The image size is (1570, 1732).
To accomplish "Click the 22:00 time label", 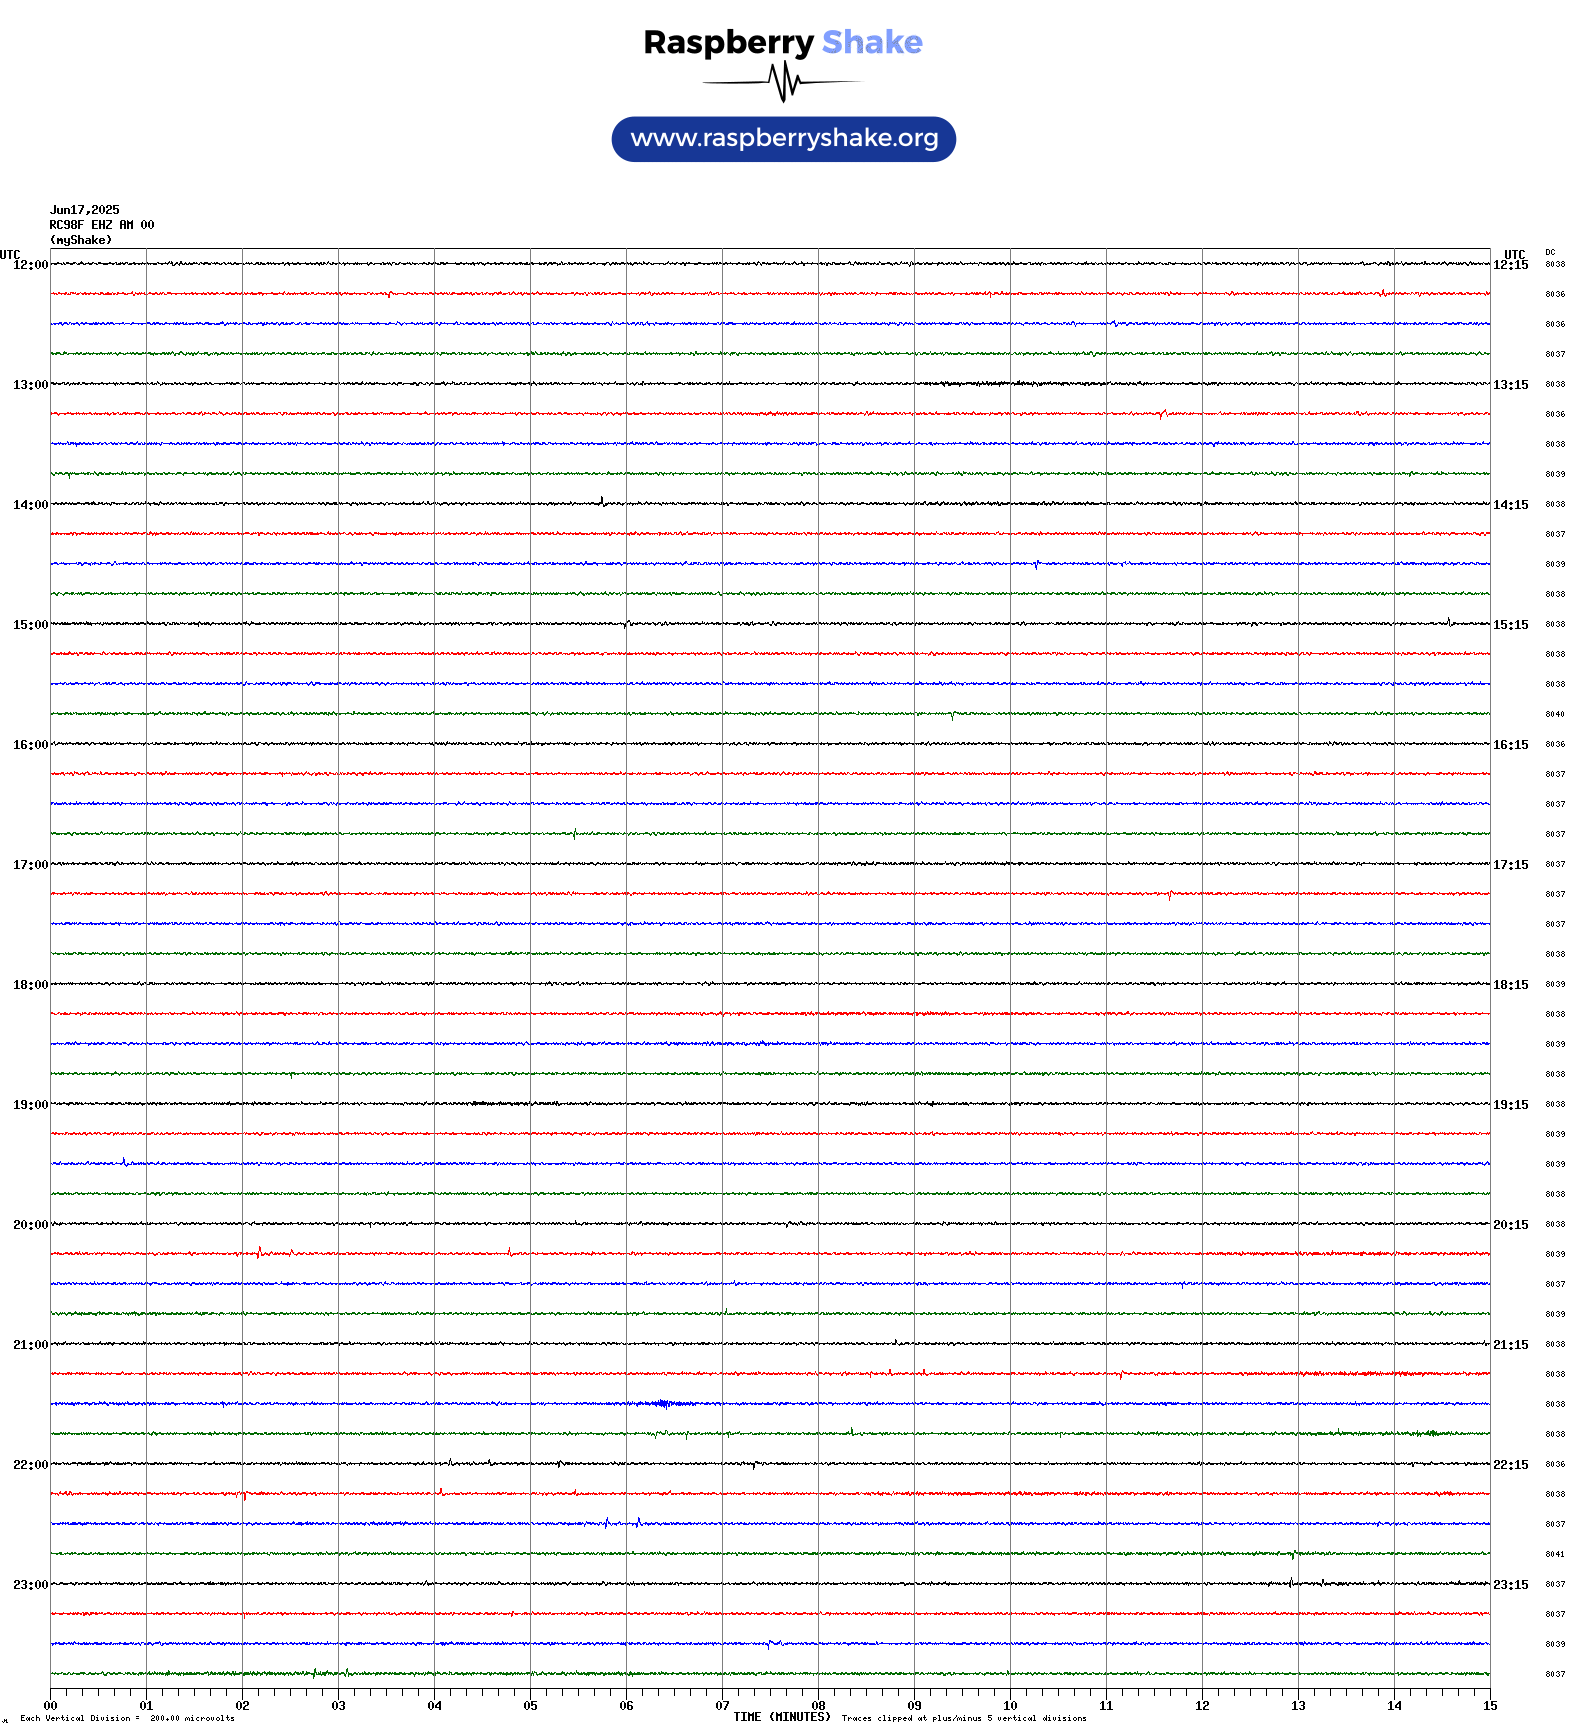I will (x=30, y=1465).
